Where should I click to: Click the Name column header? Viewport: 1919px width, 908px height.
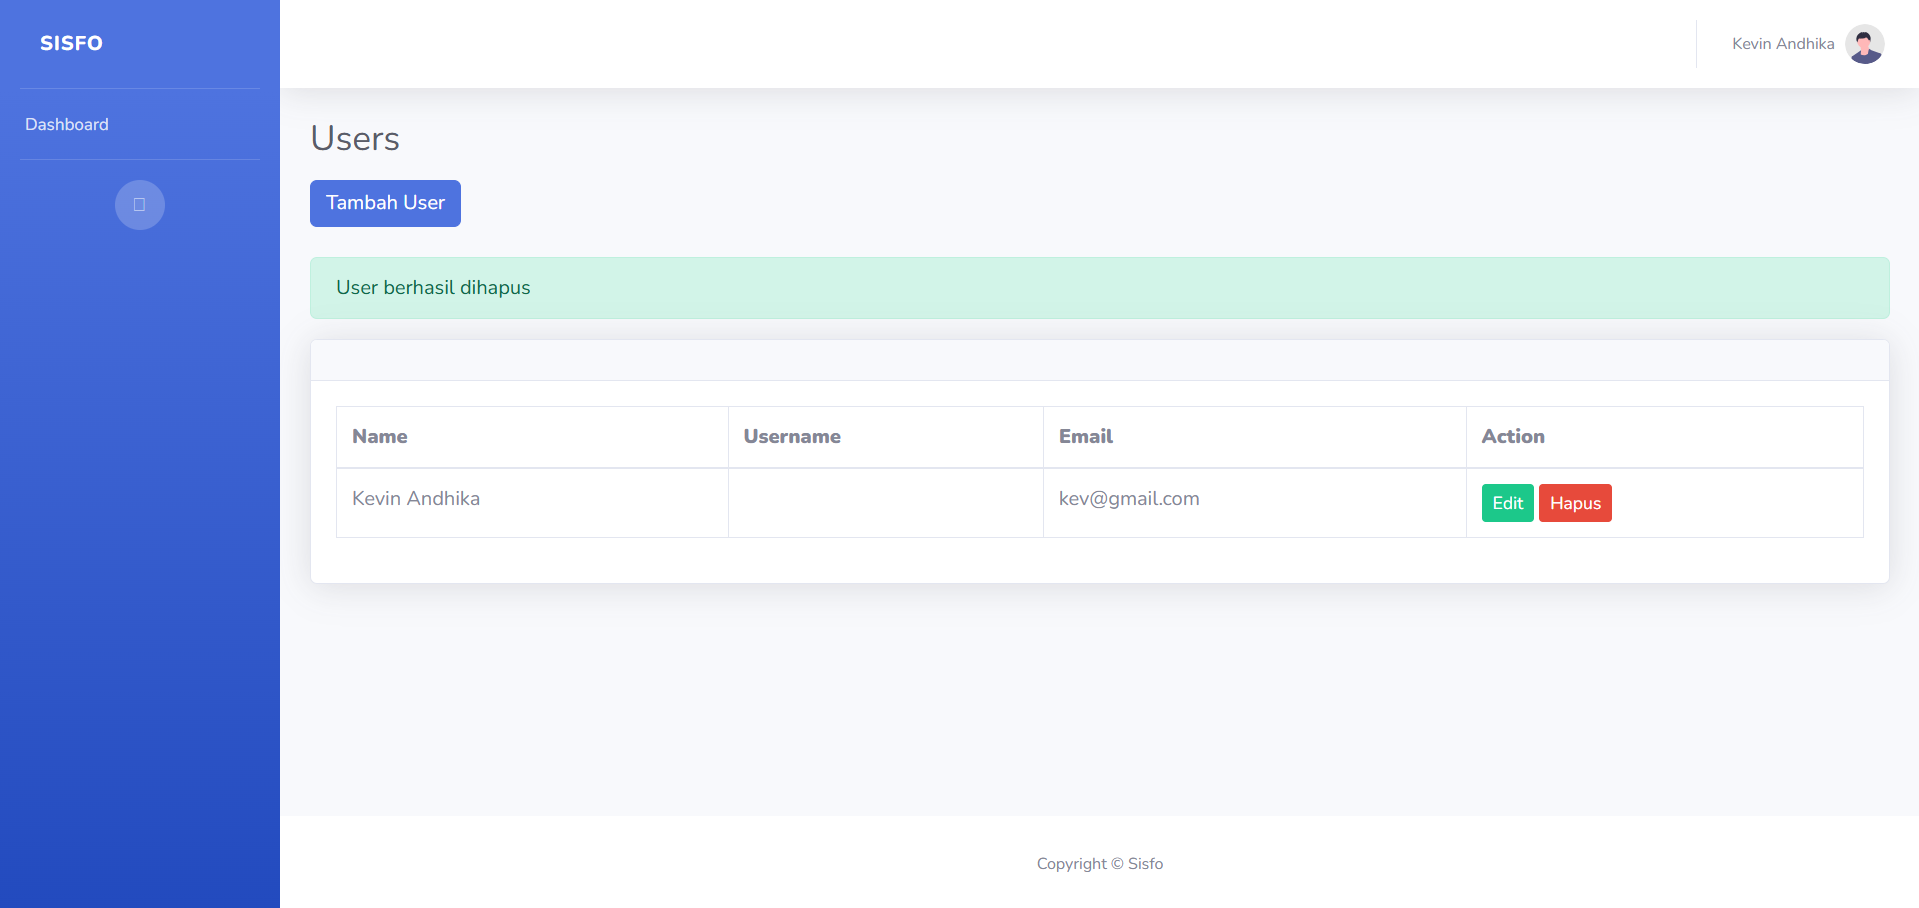380,436
